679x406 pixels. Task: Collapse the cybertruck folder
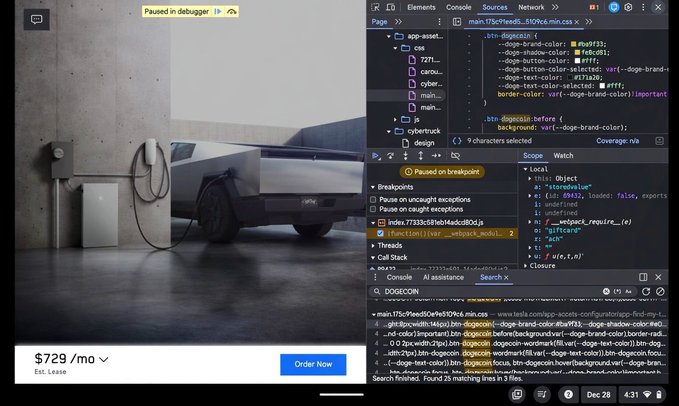(389, 131)
